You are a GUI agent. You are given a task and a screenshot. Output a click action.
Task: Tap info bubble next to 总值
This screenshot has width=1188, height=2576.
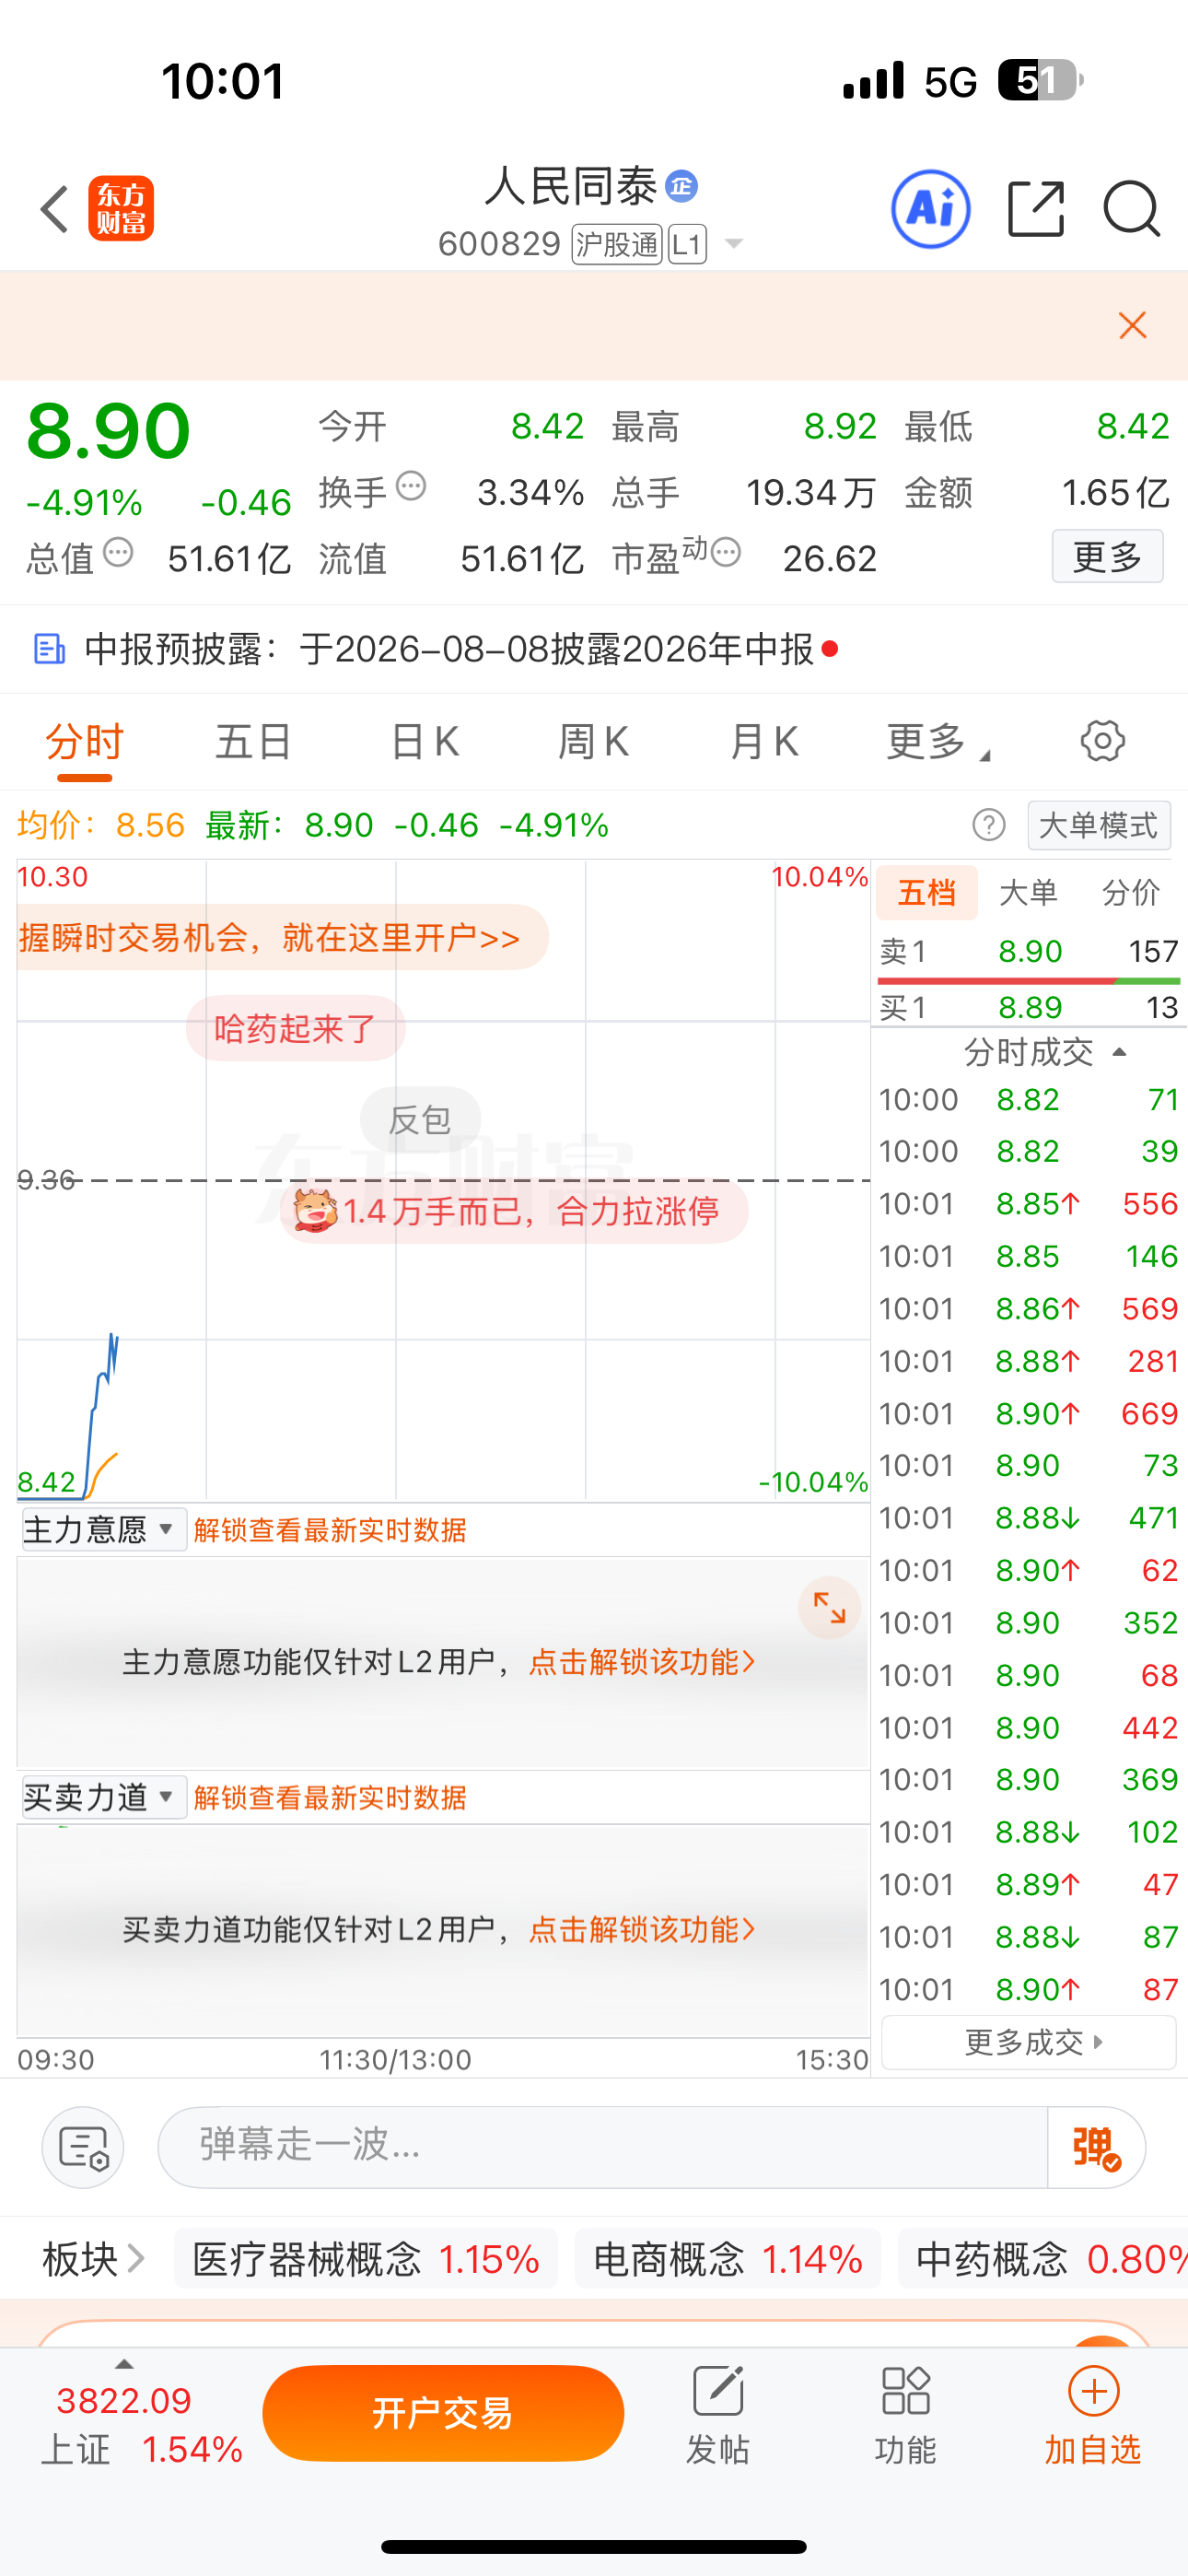pos(118,552)
